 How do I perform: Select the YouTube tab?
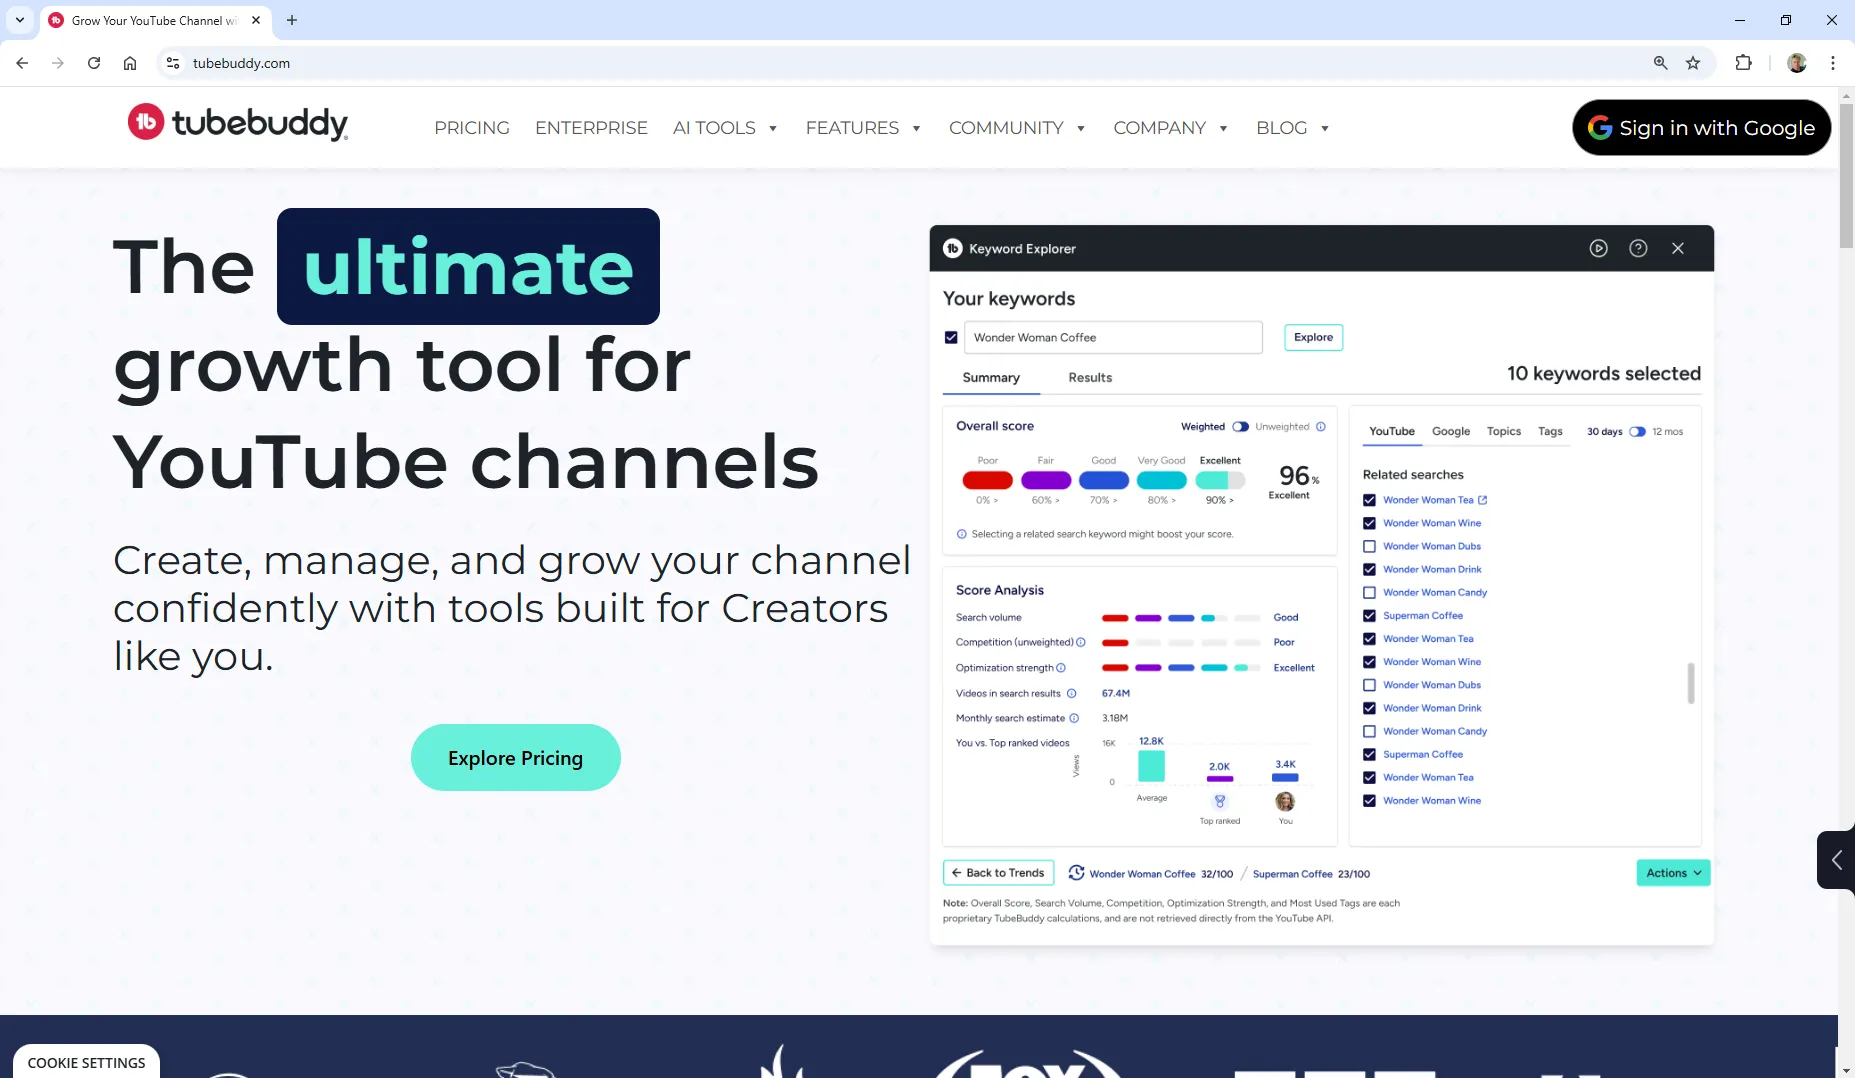[1392, 432]
